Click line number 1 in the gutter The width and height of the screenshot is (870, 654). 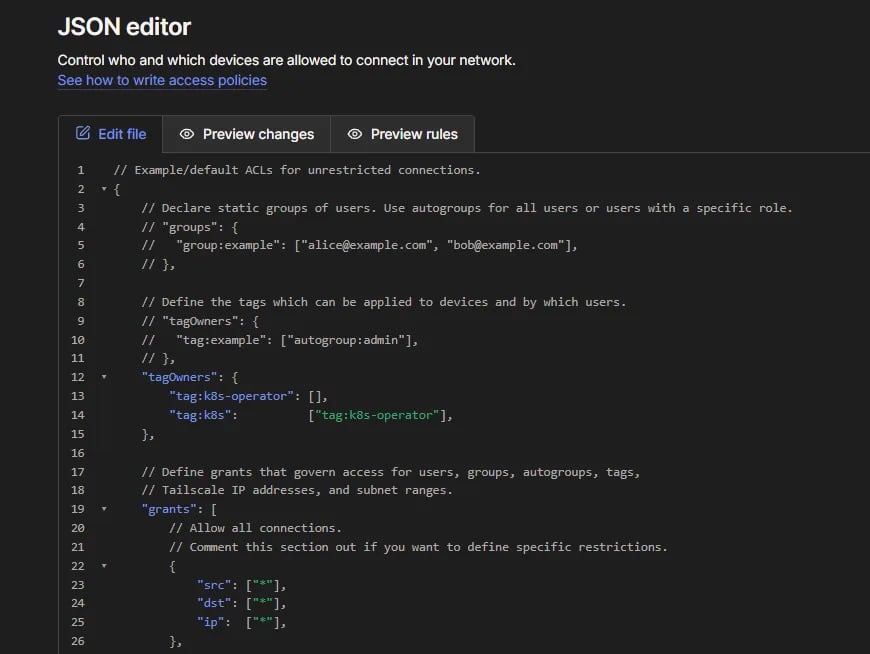pyautogui.click(x=81, y=170)
